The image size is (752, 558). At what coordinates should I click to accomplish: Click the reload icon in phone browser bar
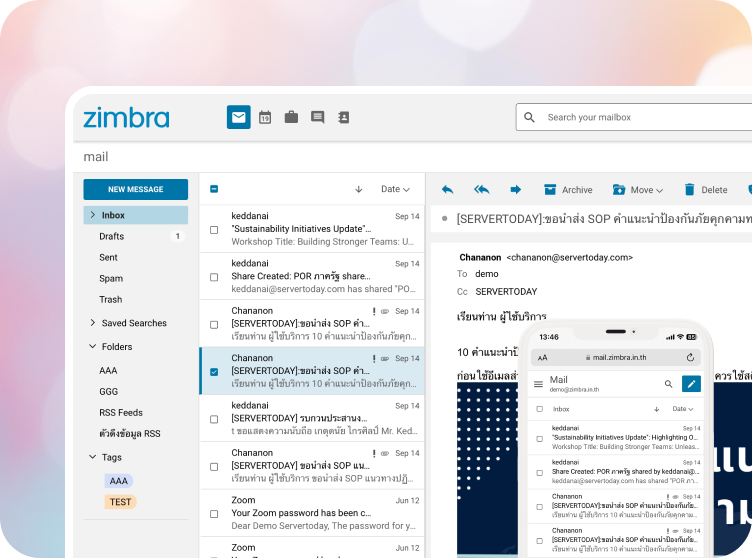pyautogui.click(x=690, y=357)
